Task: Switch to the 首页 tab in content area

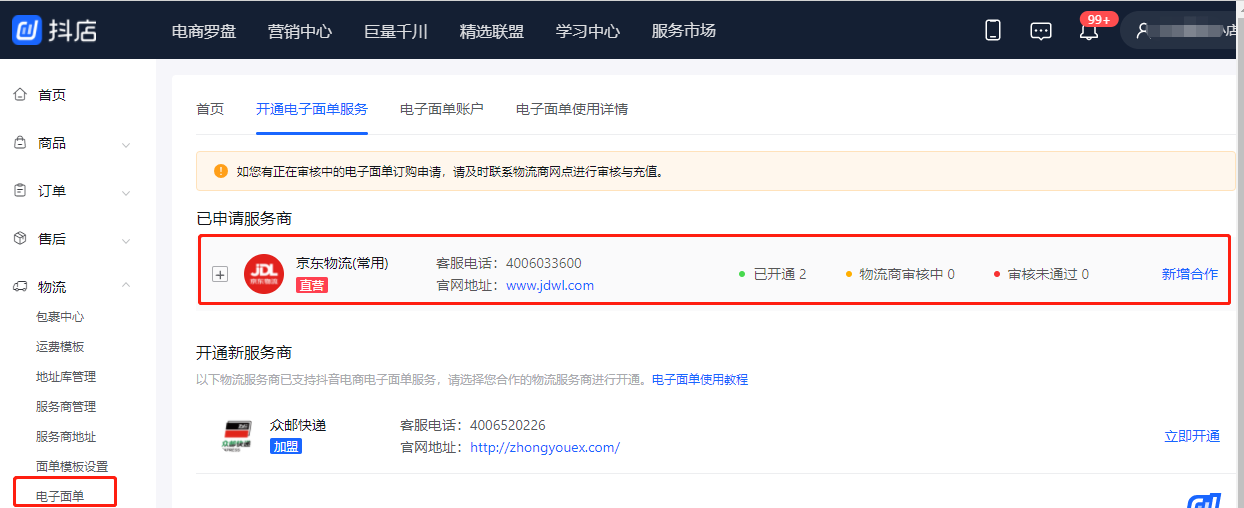Action: 210,109
